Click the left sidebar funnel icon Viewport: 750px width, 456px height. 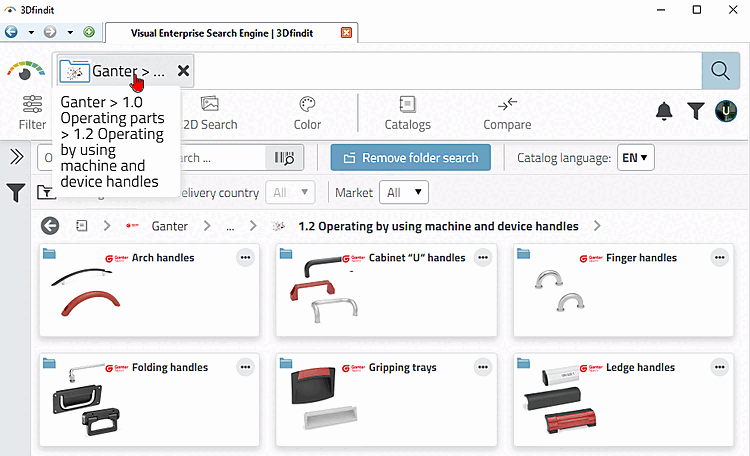point(16,193)
